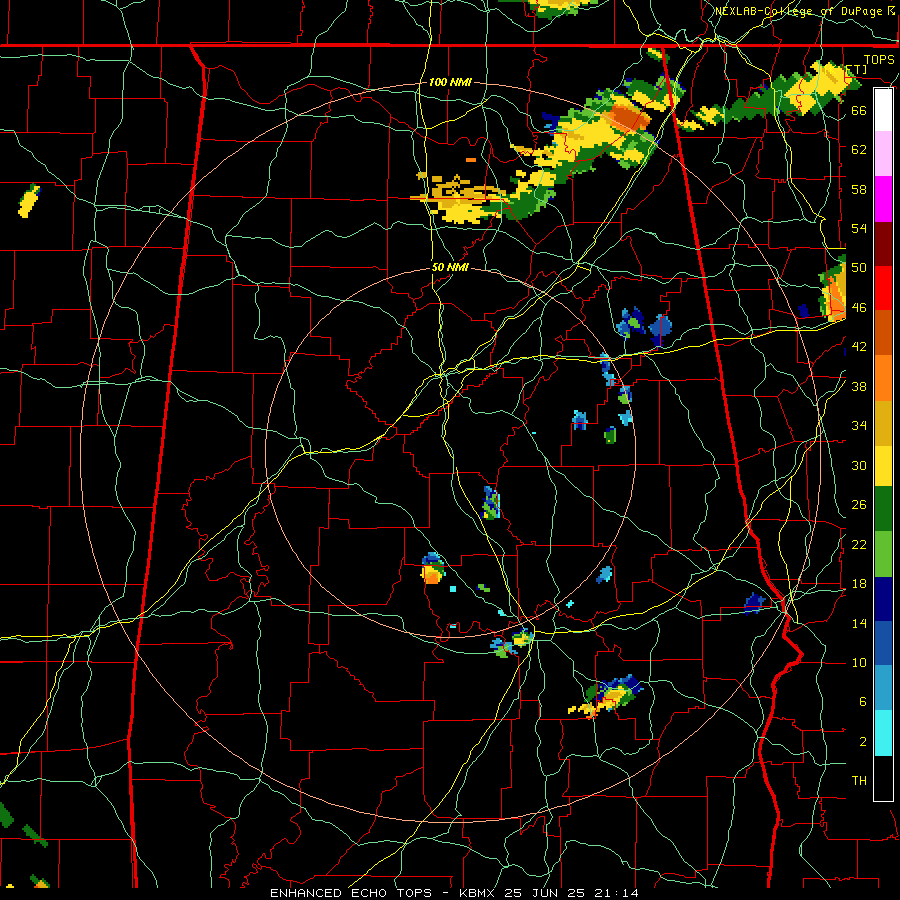Screen dimensions: 900x900
Task: Click the dark orange legend swatch
Action: click(x=883, y=333)
